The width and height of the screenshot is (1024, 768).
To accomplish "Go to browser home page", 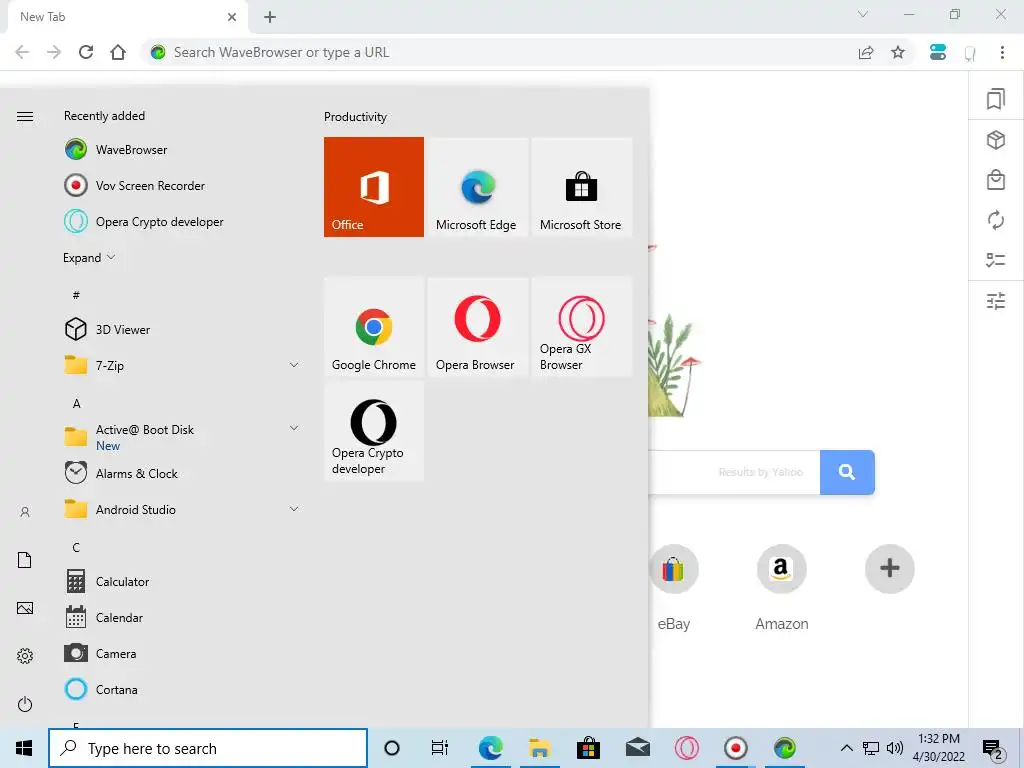I will click(118, 52).
